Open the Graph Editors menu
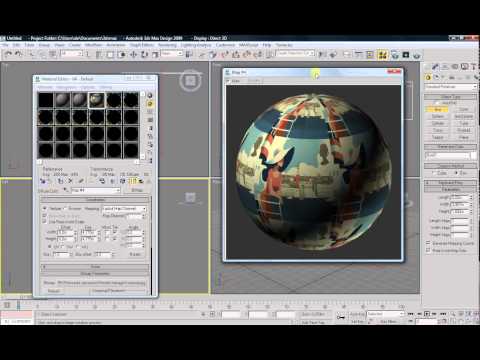480x360 pixels. pos(142,45)
